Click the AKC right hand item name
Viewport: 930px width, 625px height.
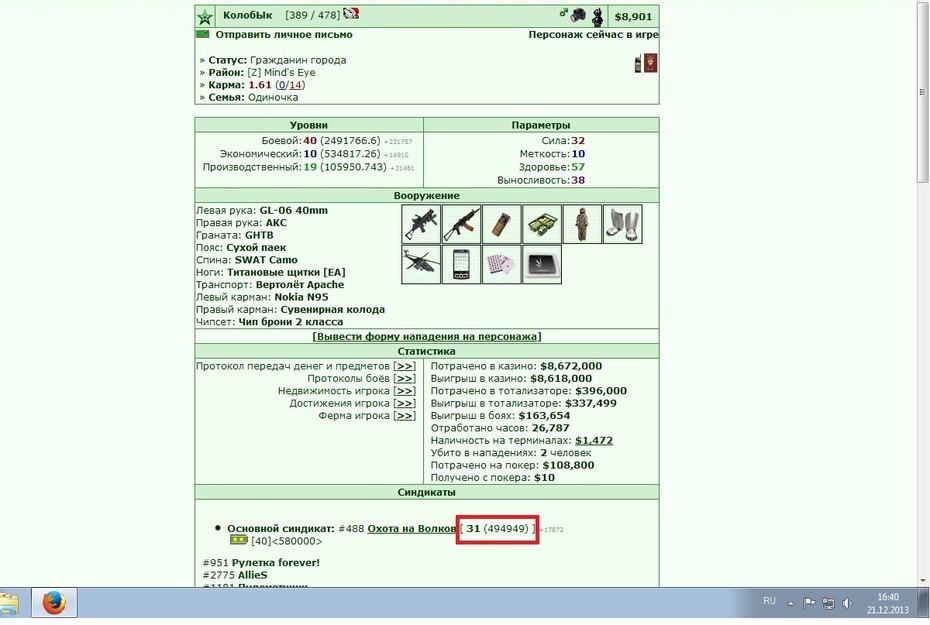[276, 223]
